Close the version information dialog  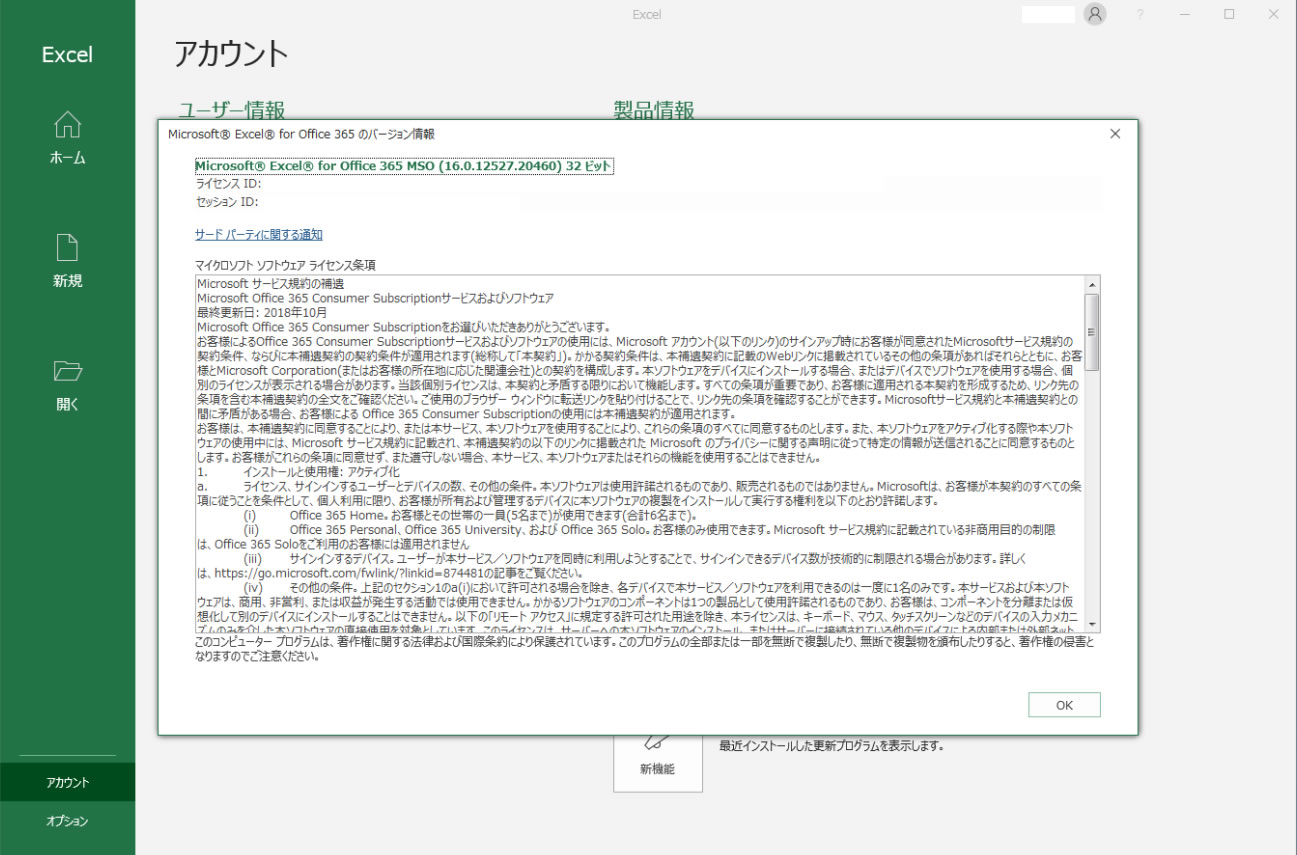tap(1115, 134)
